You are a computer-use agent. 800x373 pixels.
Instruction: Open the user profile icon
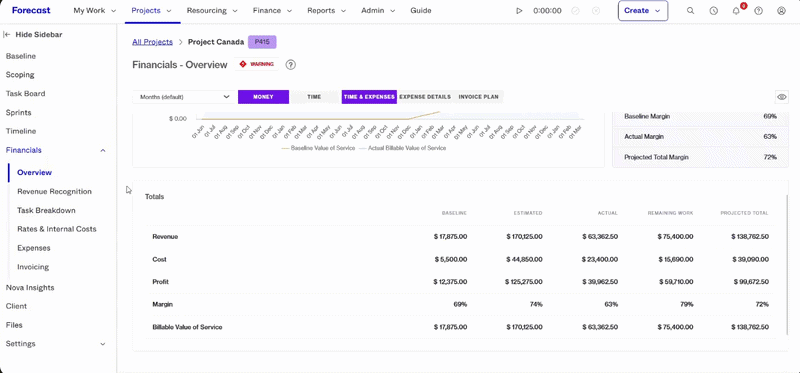click(781, 11)
